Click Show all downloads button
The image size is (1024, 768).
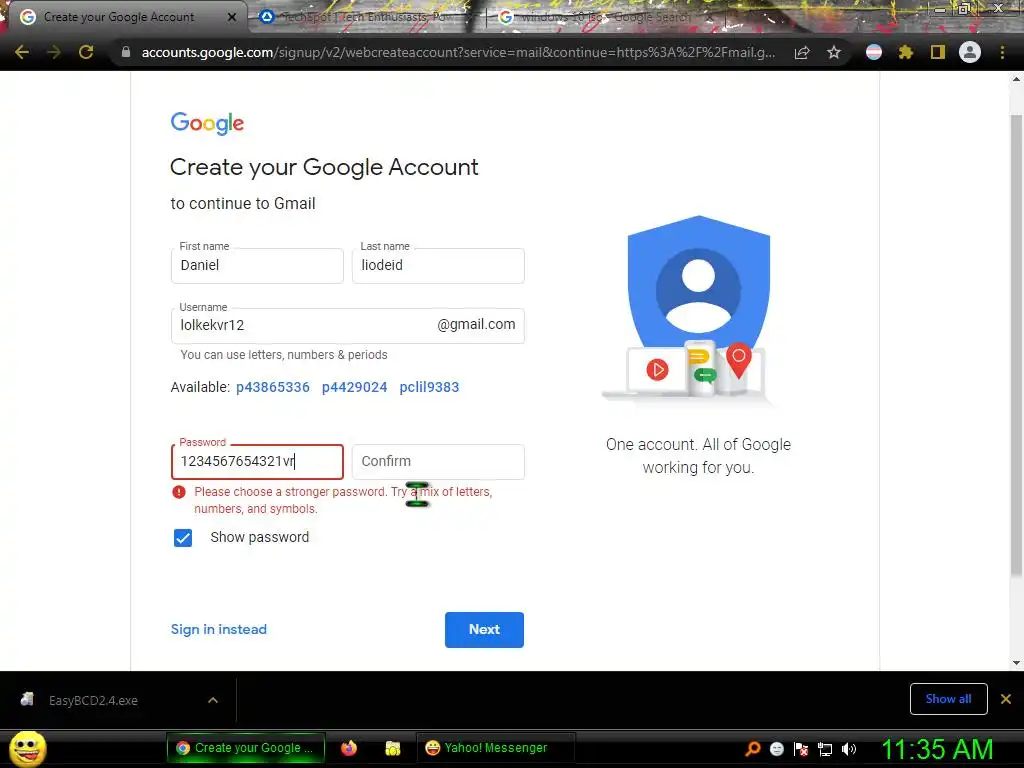[948, 699]
